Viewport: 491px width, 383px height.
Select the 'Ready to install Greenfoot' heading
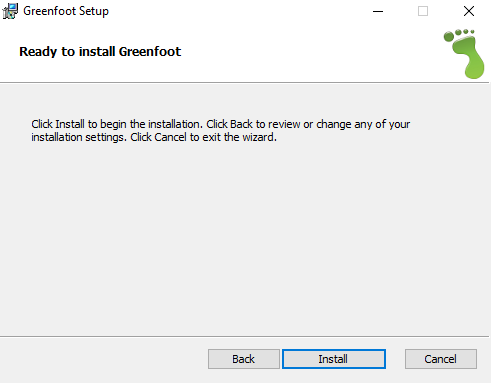(100, 52)
